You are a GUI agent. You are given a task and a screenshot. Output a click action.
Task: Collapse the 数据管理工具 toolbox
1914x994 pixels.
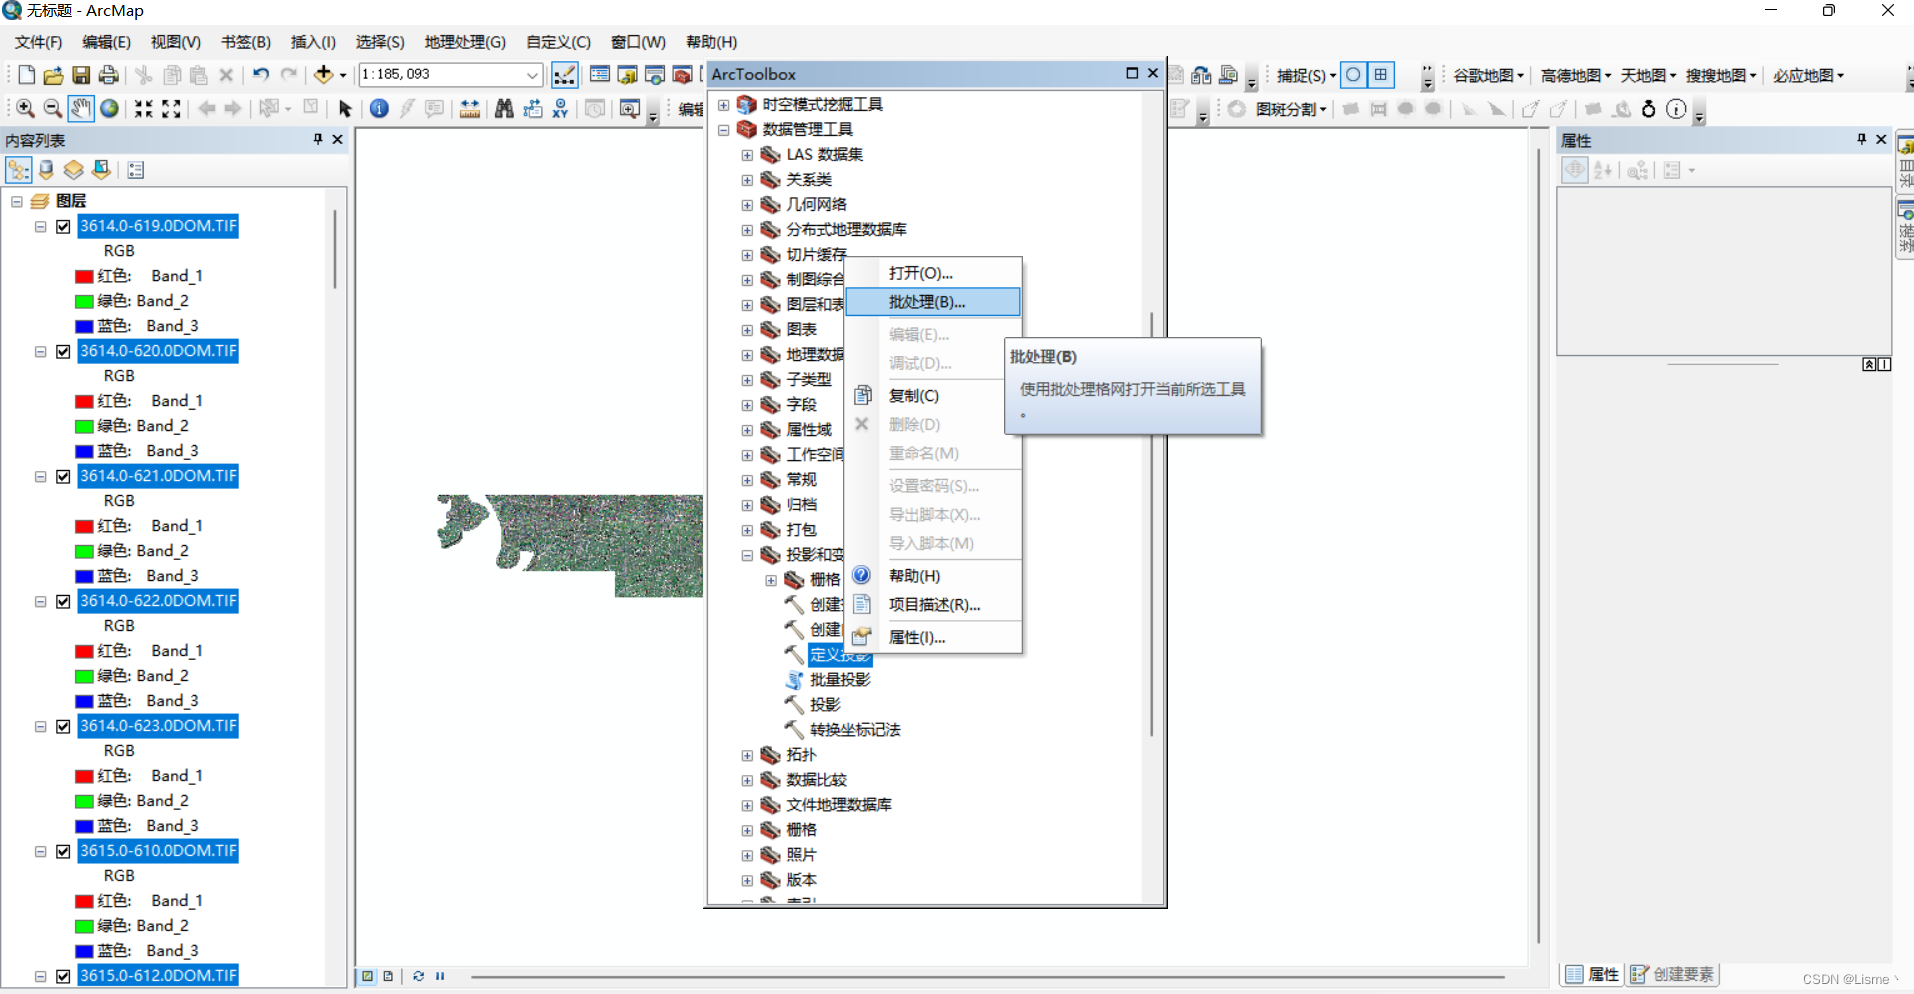coord(723,130)
